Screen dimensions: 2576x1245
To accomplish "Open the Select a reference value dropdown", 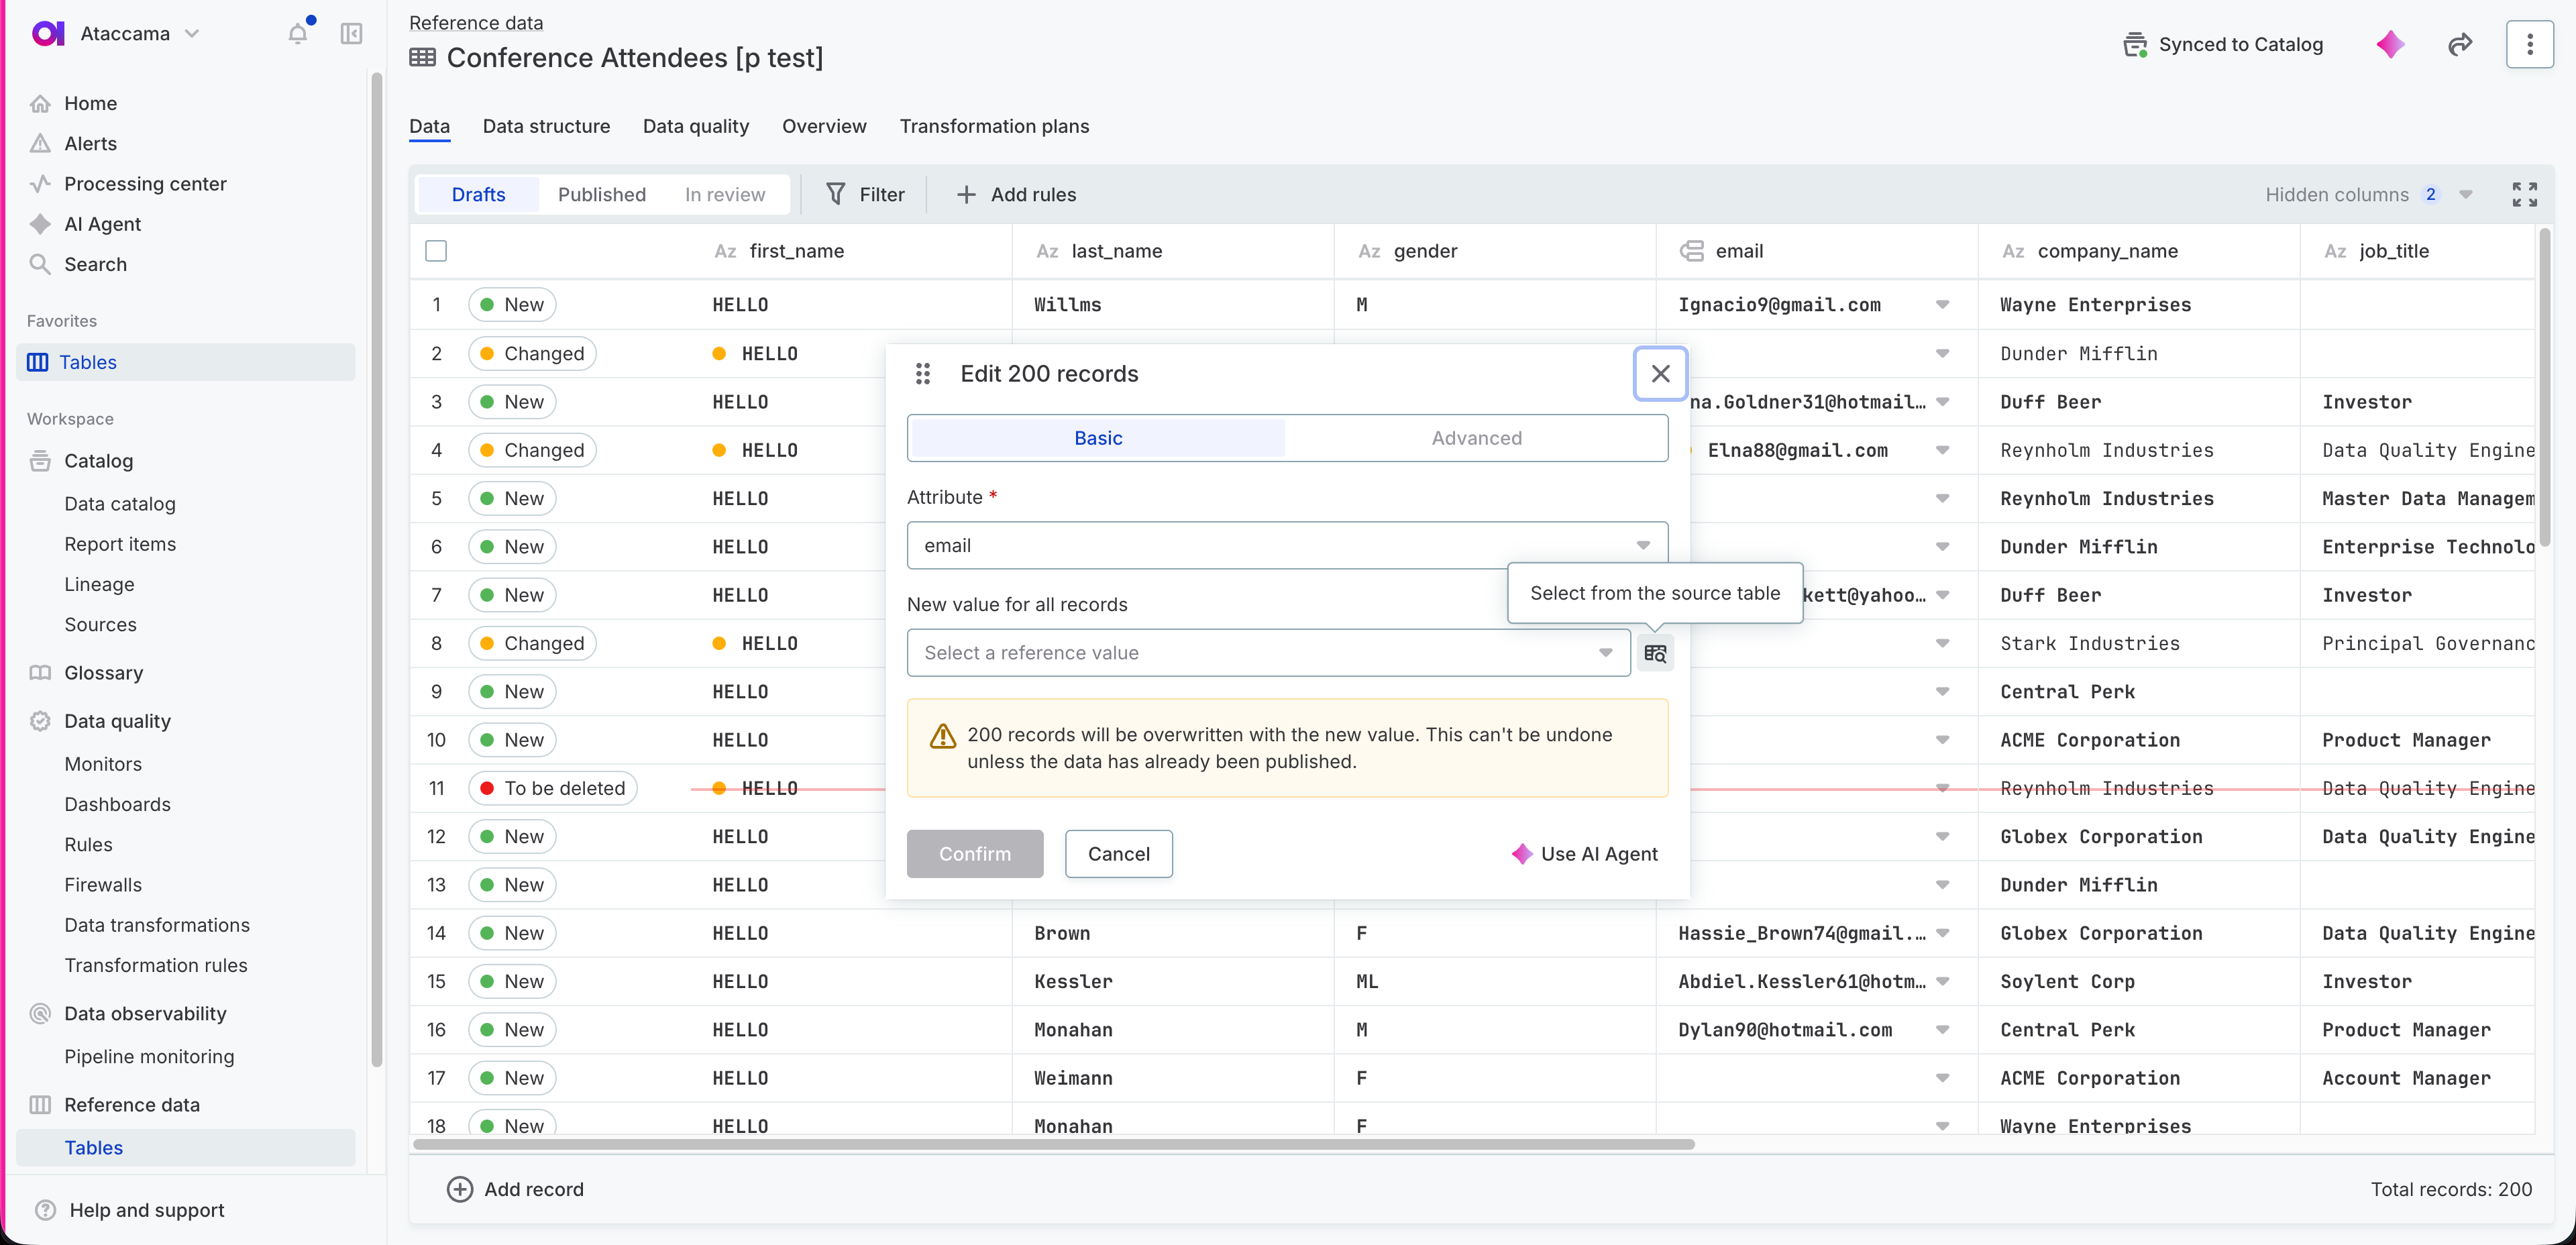I will coord(1268,652).
